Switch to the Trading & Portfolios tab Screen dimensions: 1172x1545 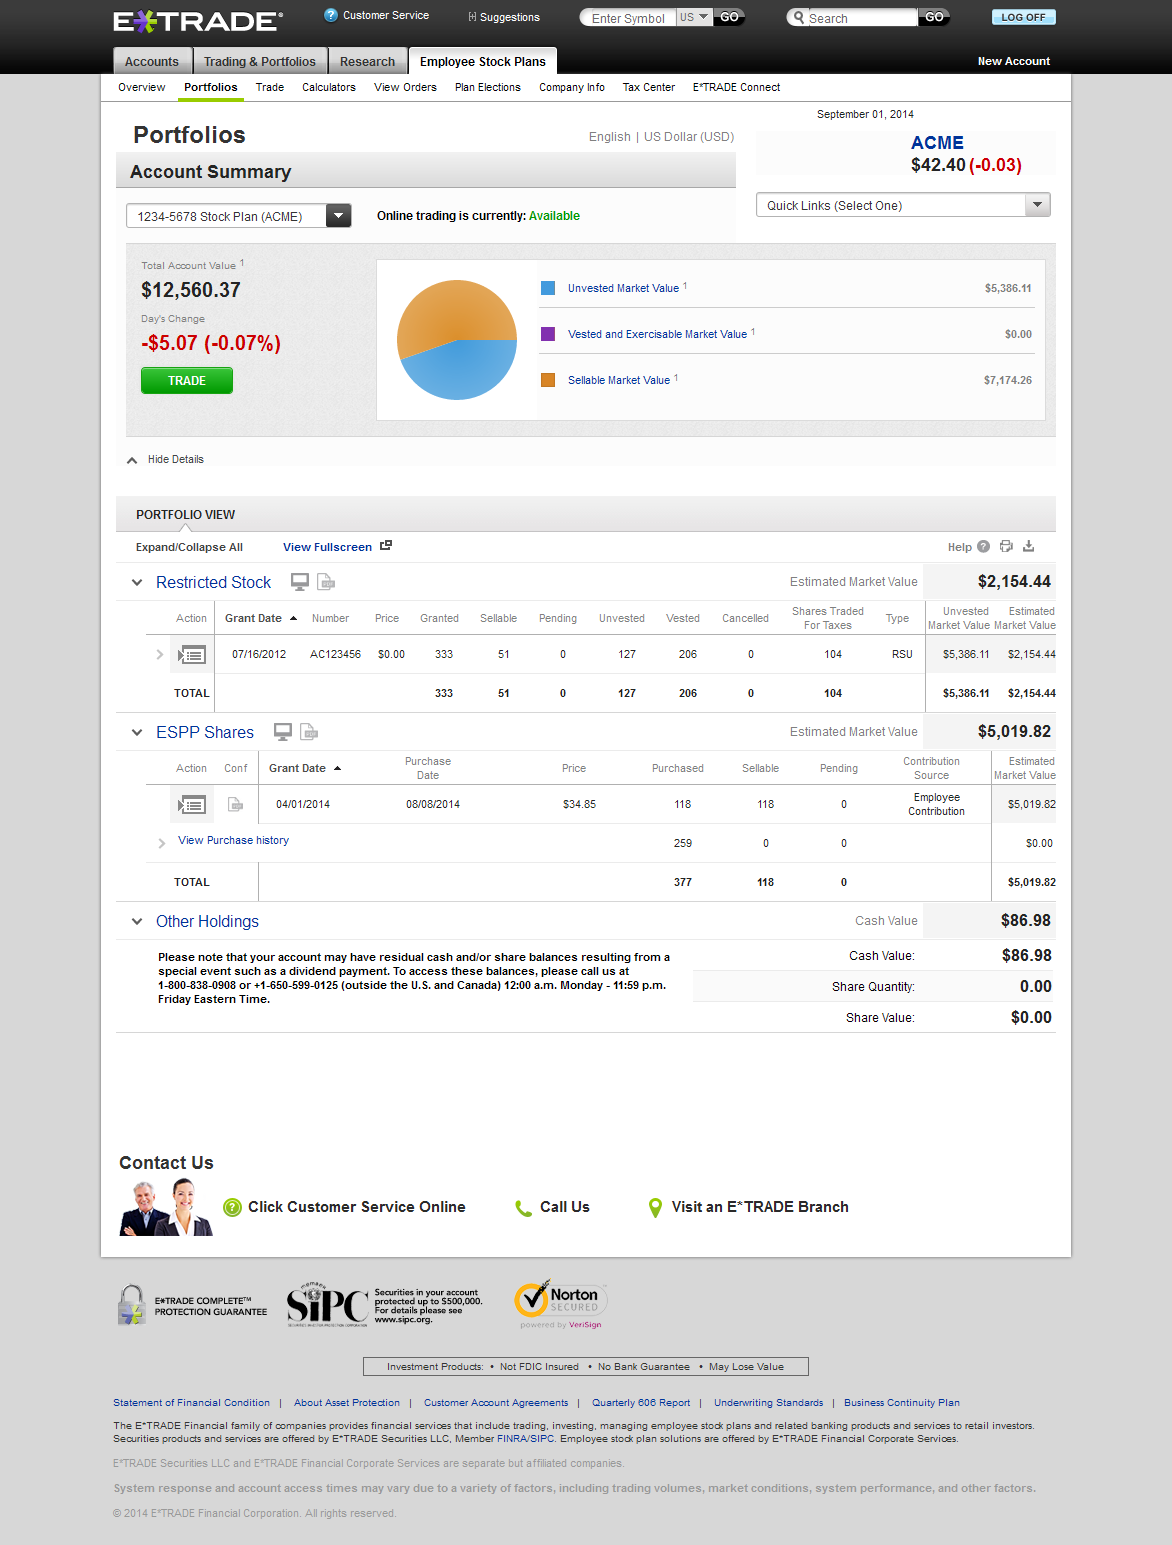pos(260,61)
